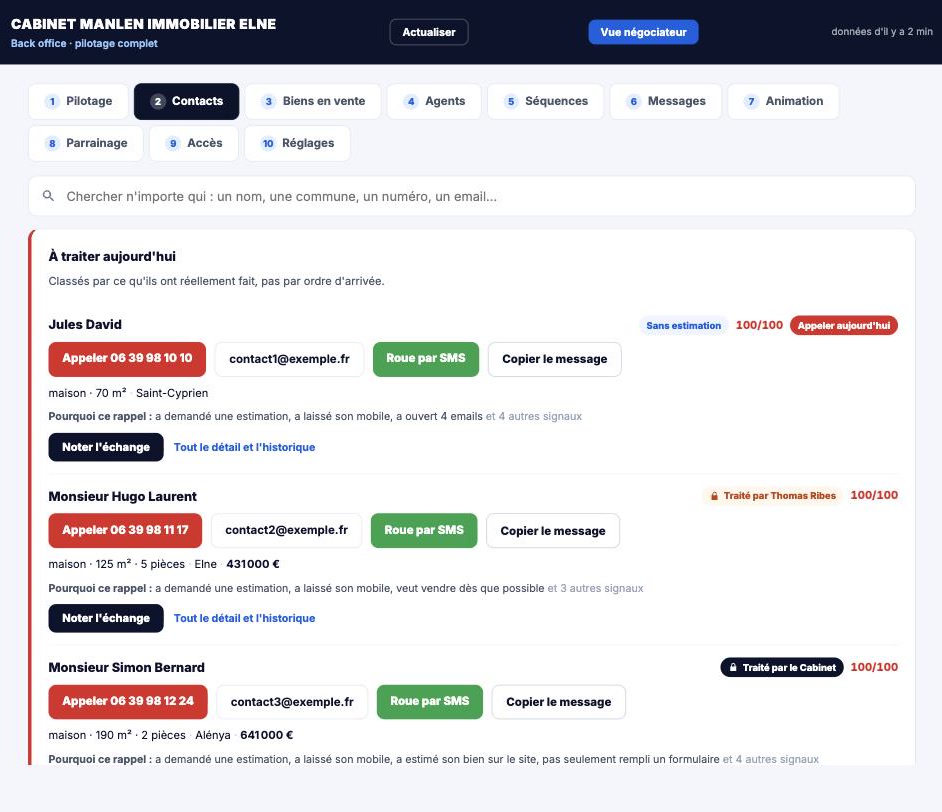Send Roue par SMS to Simon Bernard

pos(430,701)
